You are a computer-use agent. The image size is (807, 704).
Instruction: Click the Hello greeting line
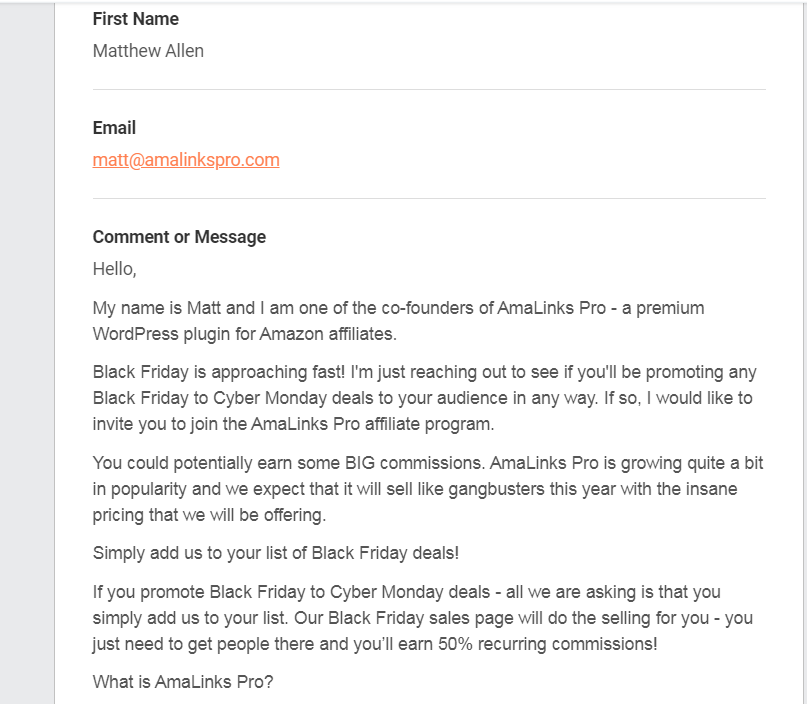click(x=114, y=269)
